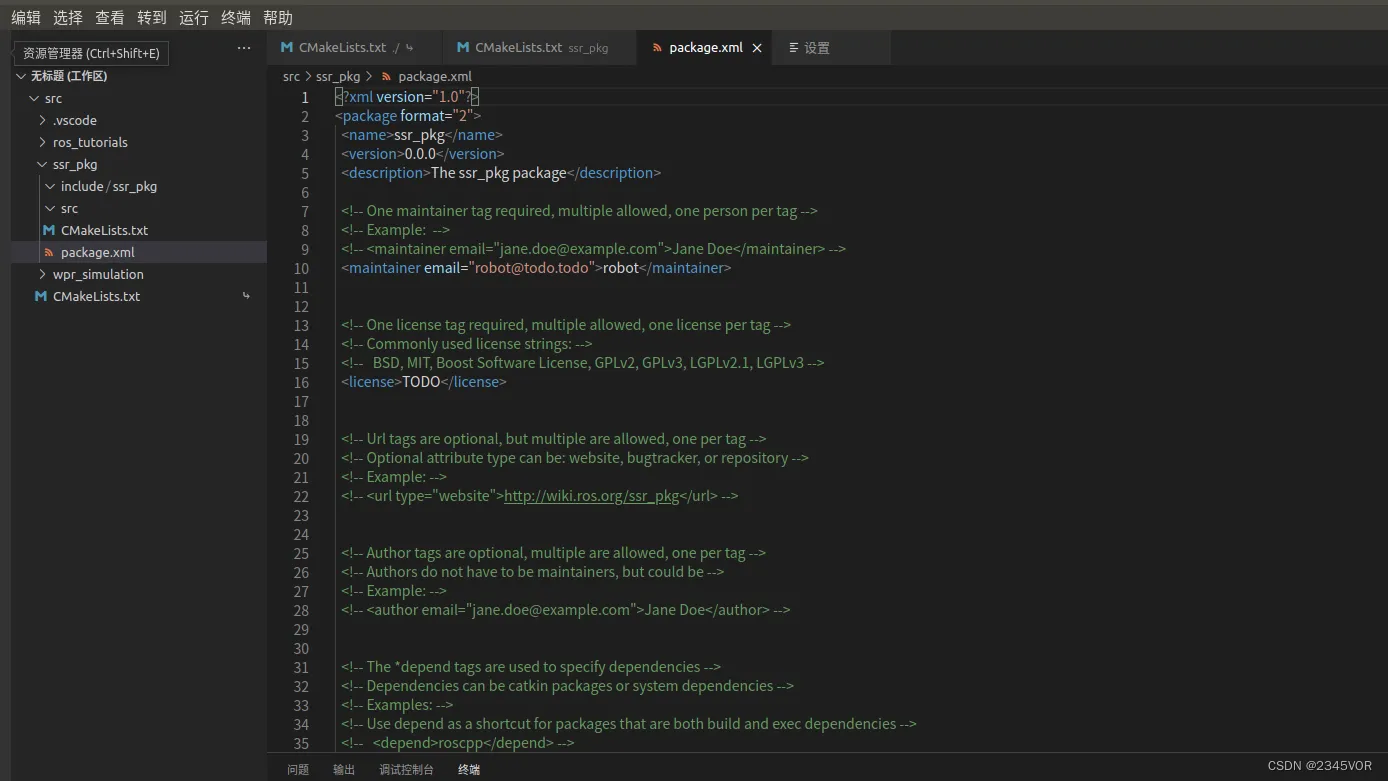Click line number 16 in the gutter
This screenshot has width=1388, height=781.
pyautogui.click(x=301, y=382)
